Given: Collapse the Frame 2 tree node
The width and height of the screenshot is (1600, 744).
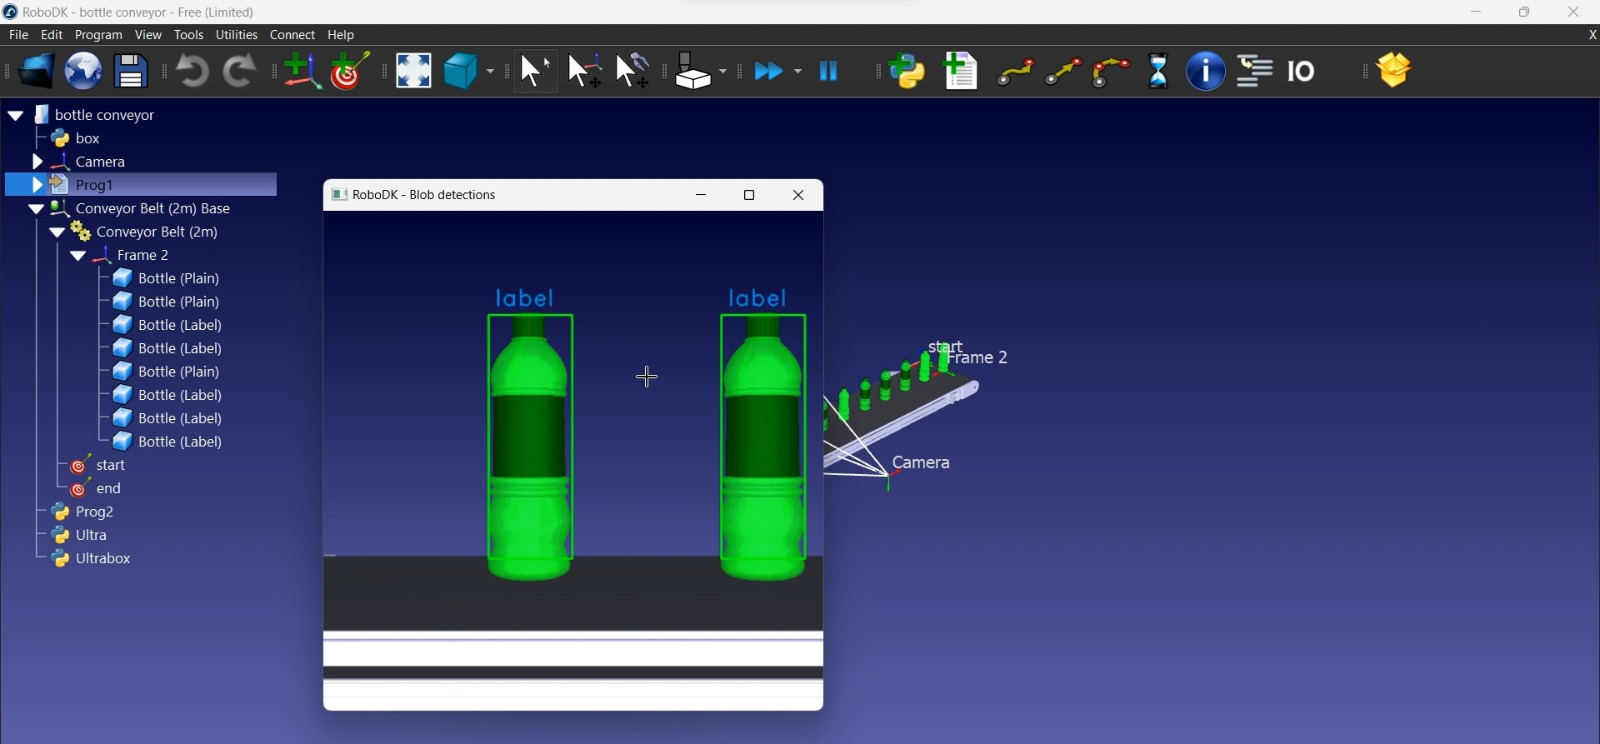Looking at the screenshot, I should click(x=78, y=256).
